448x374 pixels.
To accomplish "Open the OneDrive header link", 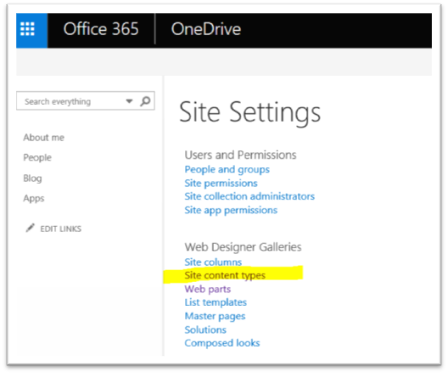I will (206, 29).
